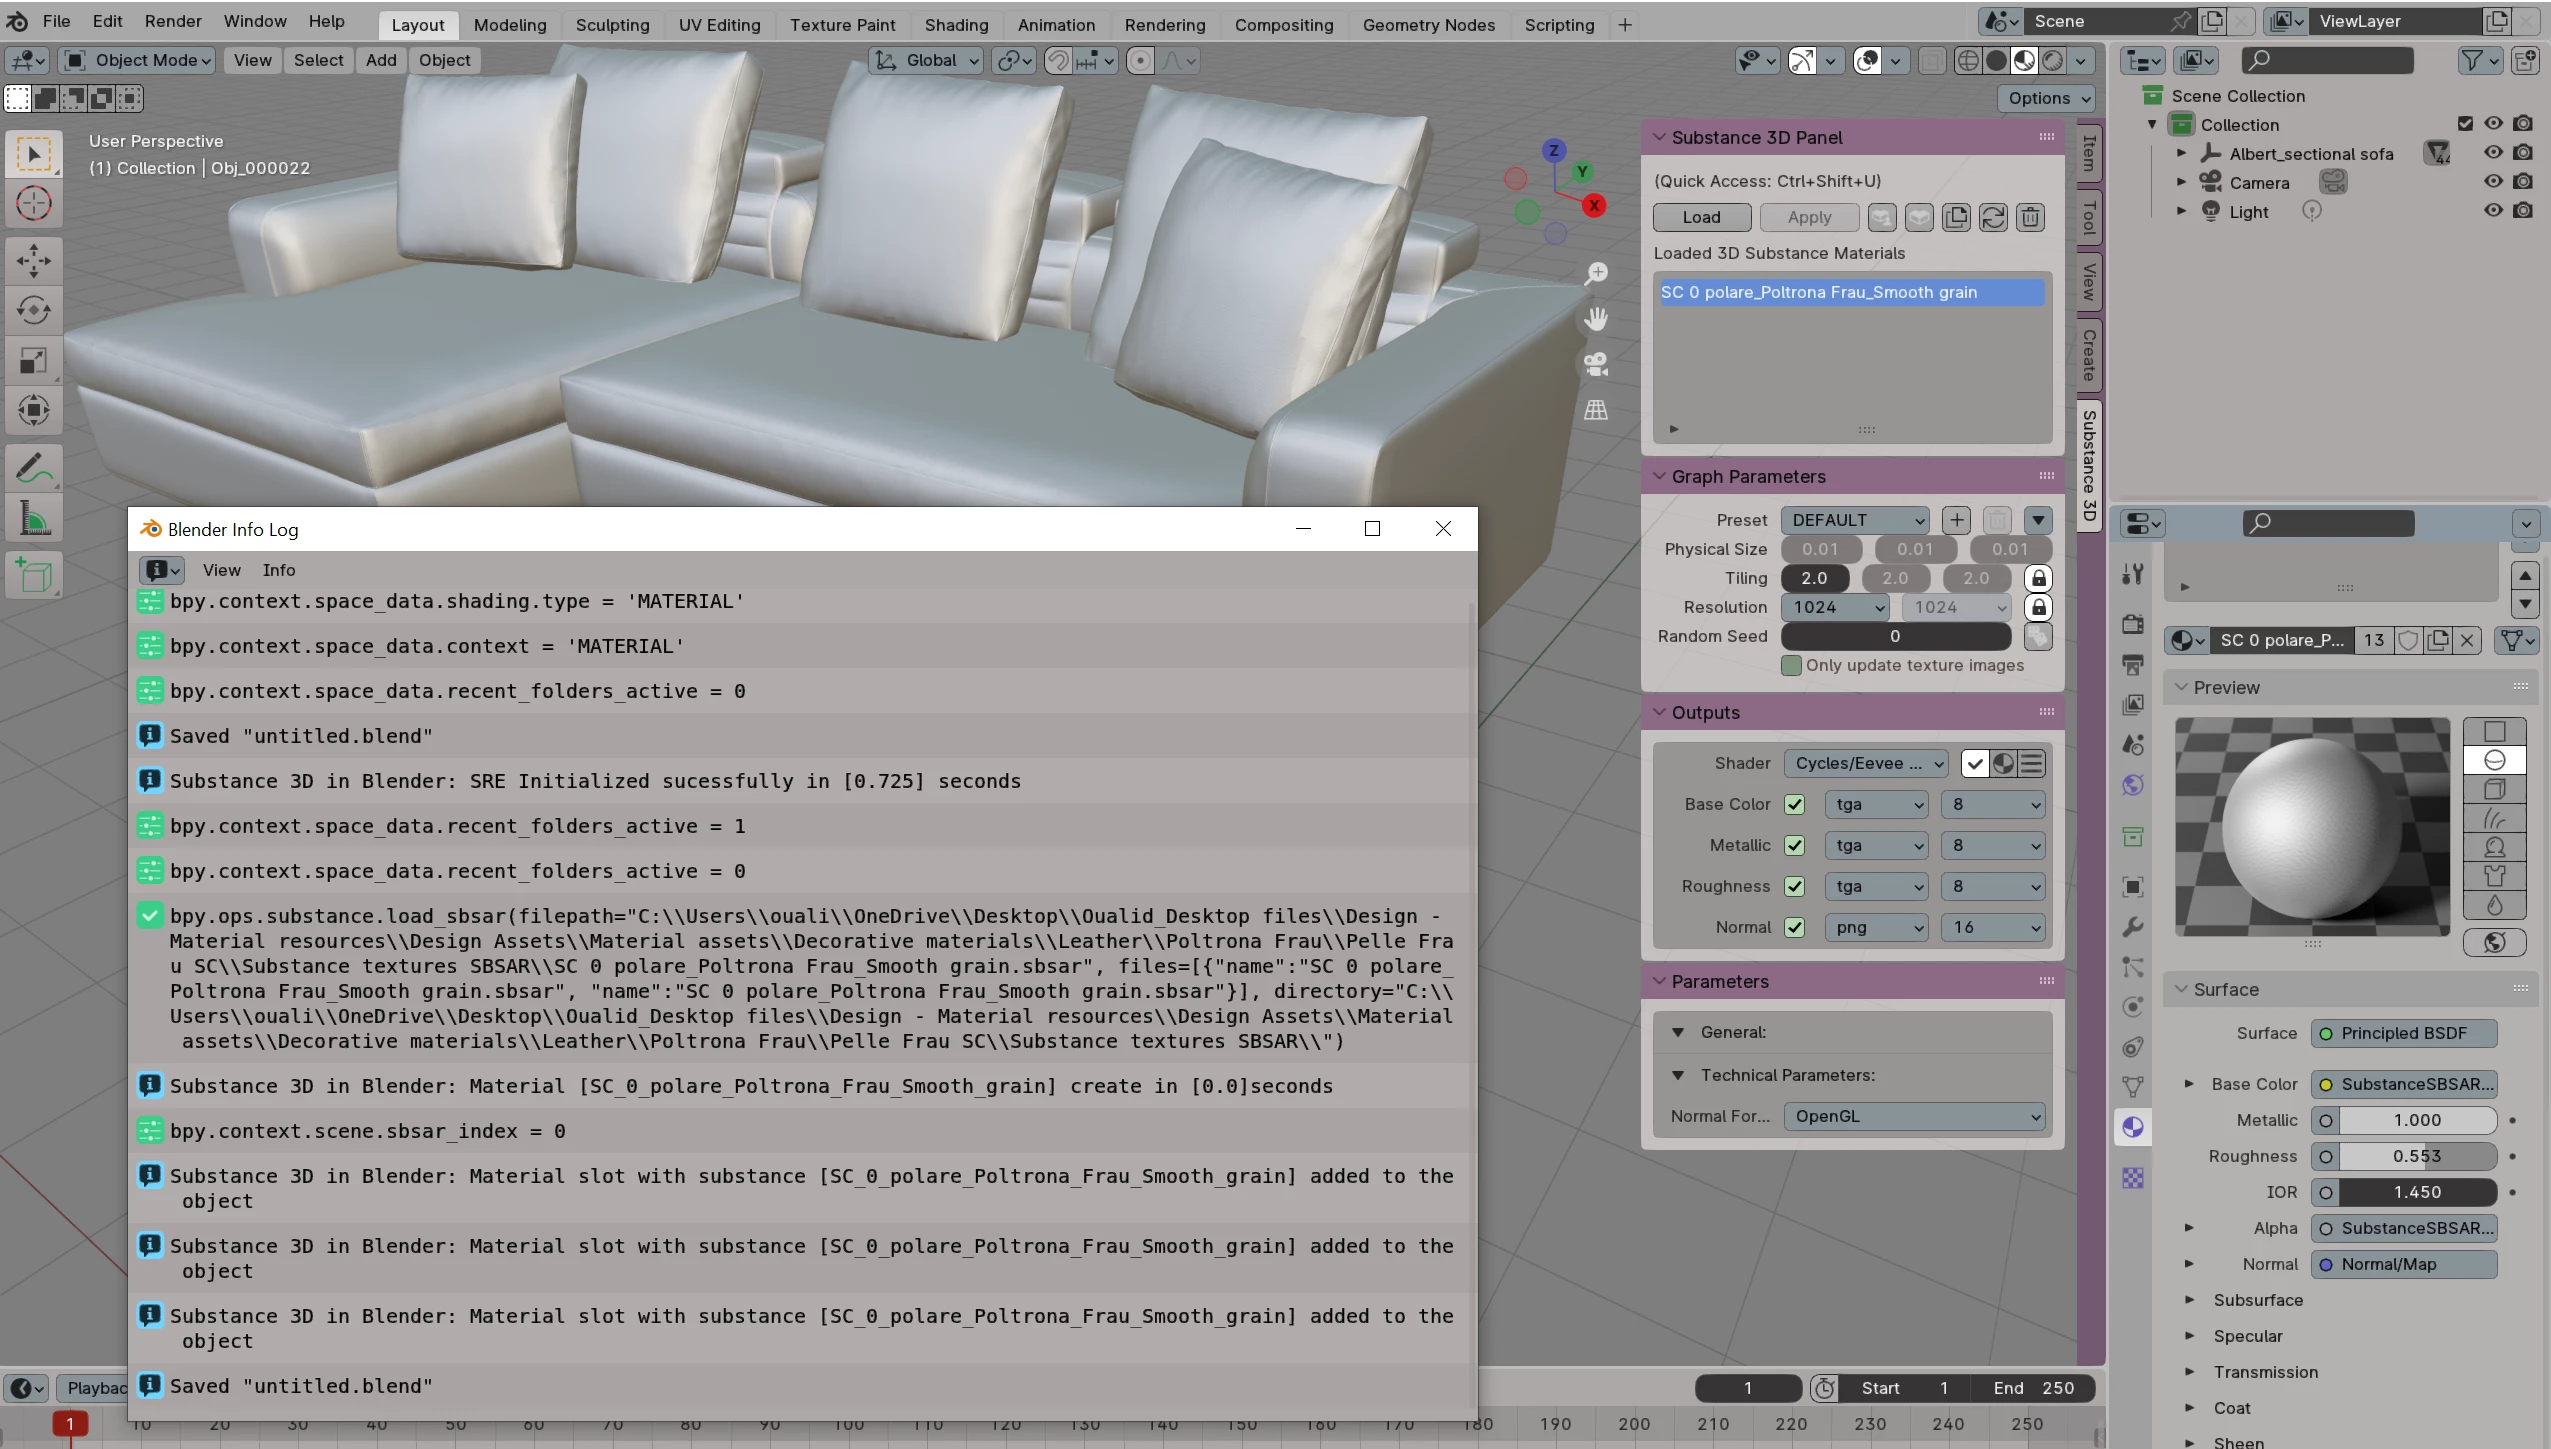Enable Only update texture images
2551x1449 pixels.
point(1791,665)
